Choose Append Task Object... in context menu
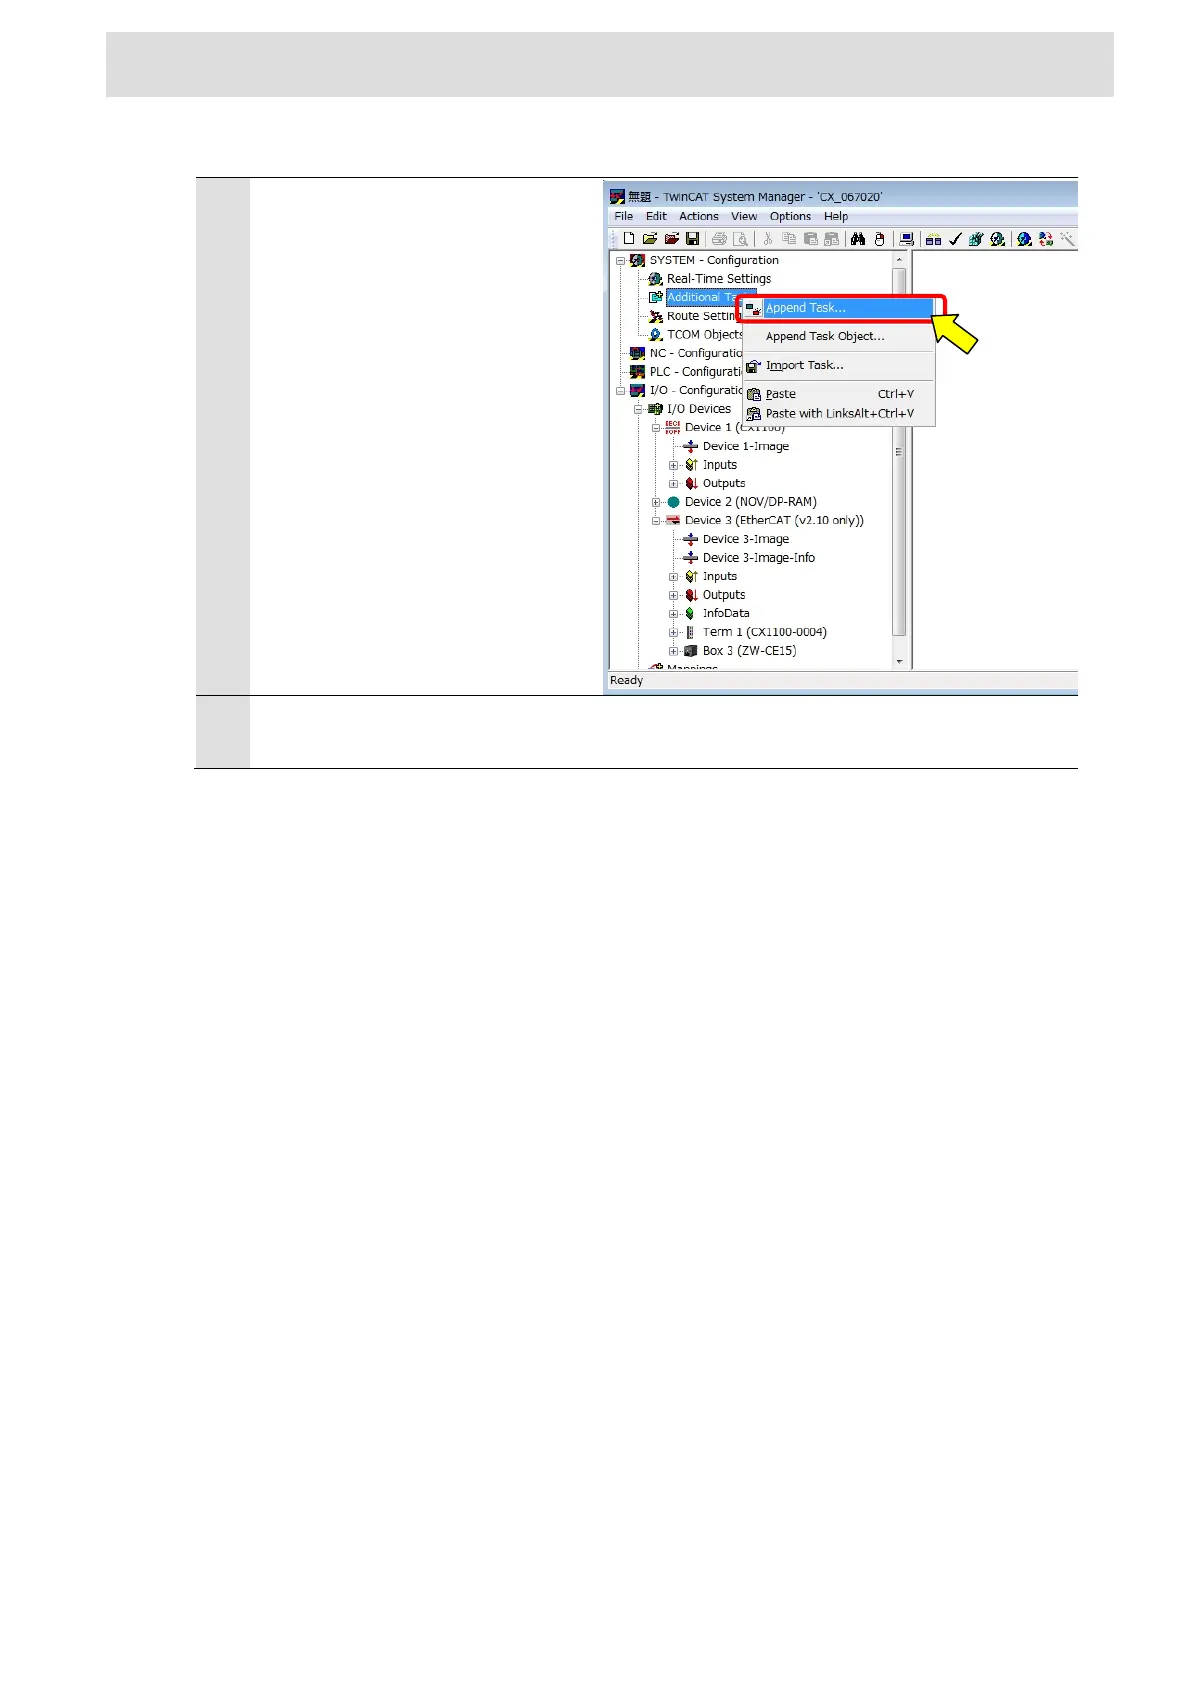The image size is (1191, 1684). (838, 337)
